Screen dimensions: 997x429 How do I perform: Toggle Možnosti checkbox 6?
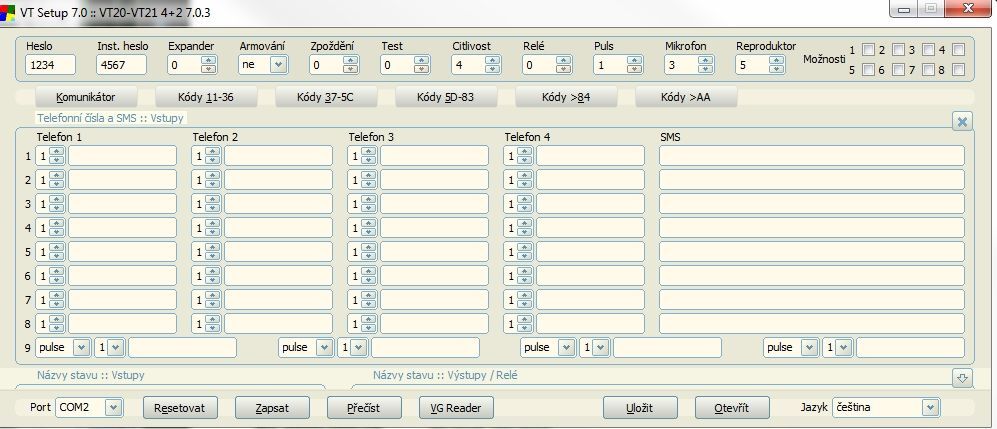[x=897, y=70]
